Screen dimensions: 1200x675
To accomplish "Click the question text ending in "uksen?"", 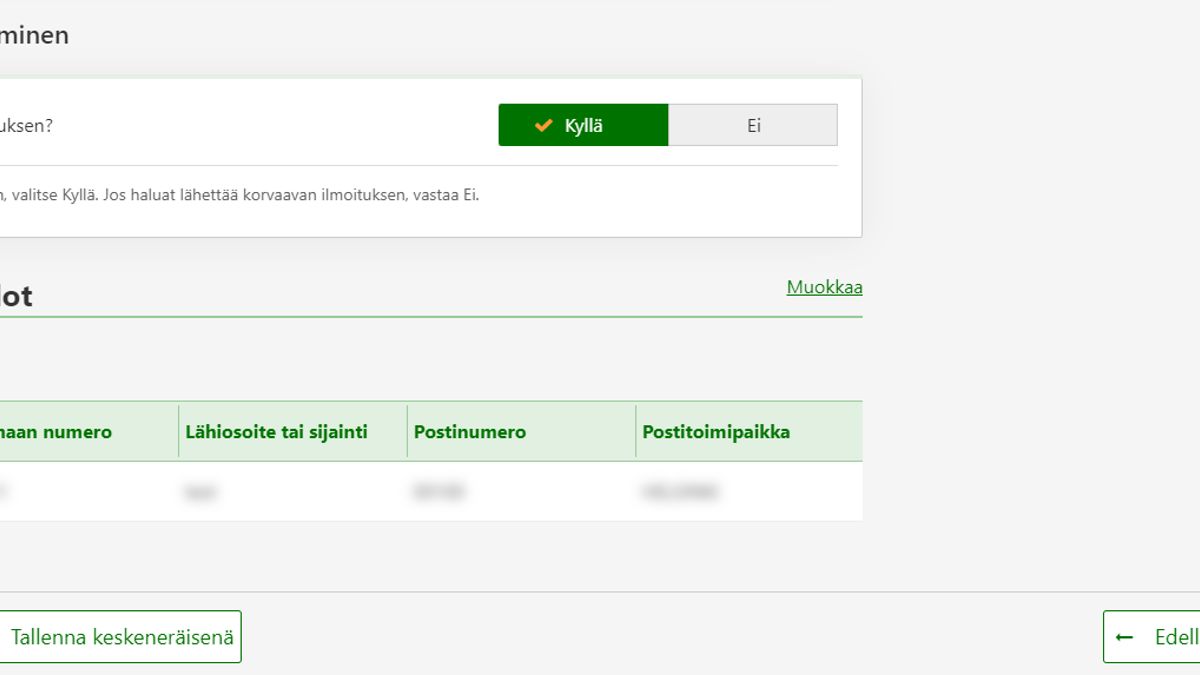I will point(26,127).
